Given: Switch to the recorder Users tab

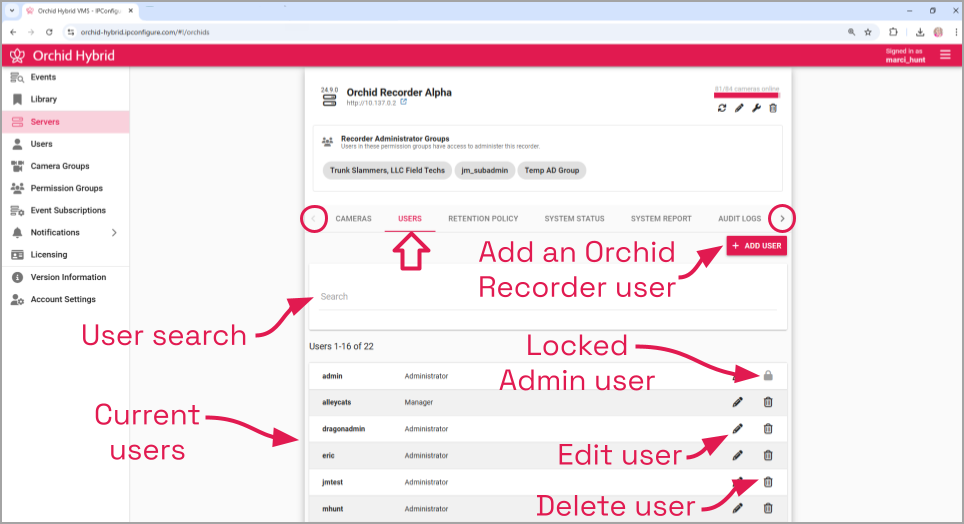Looking at the screenshot, I should tap(409, 218).
